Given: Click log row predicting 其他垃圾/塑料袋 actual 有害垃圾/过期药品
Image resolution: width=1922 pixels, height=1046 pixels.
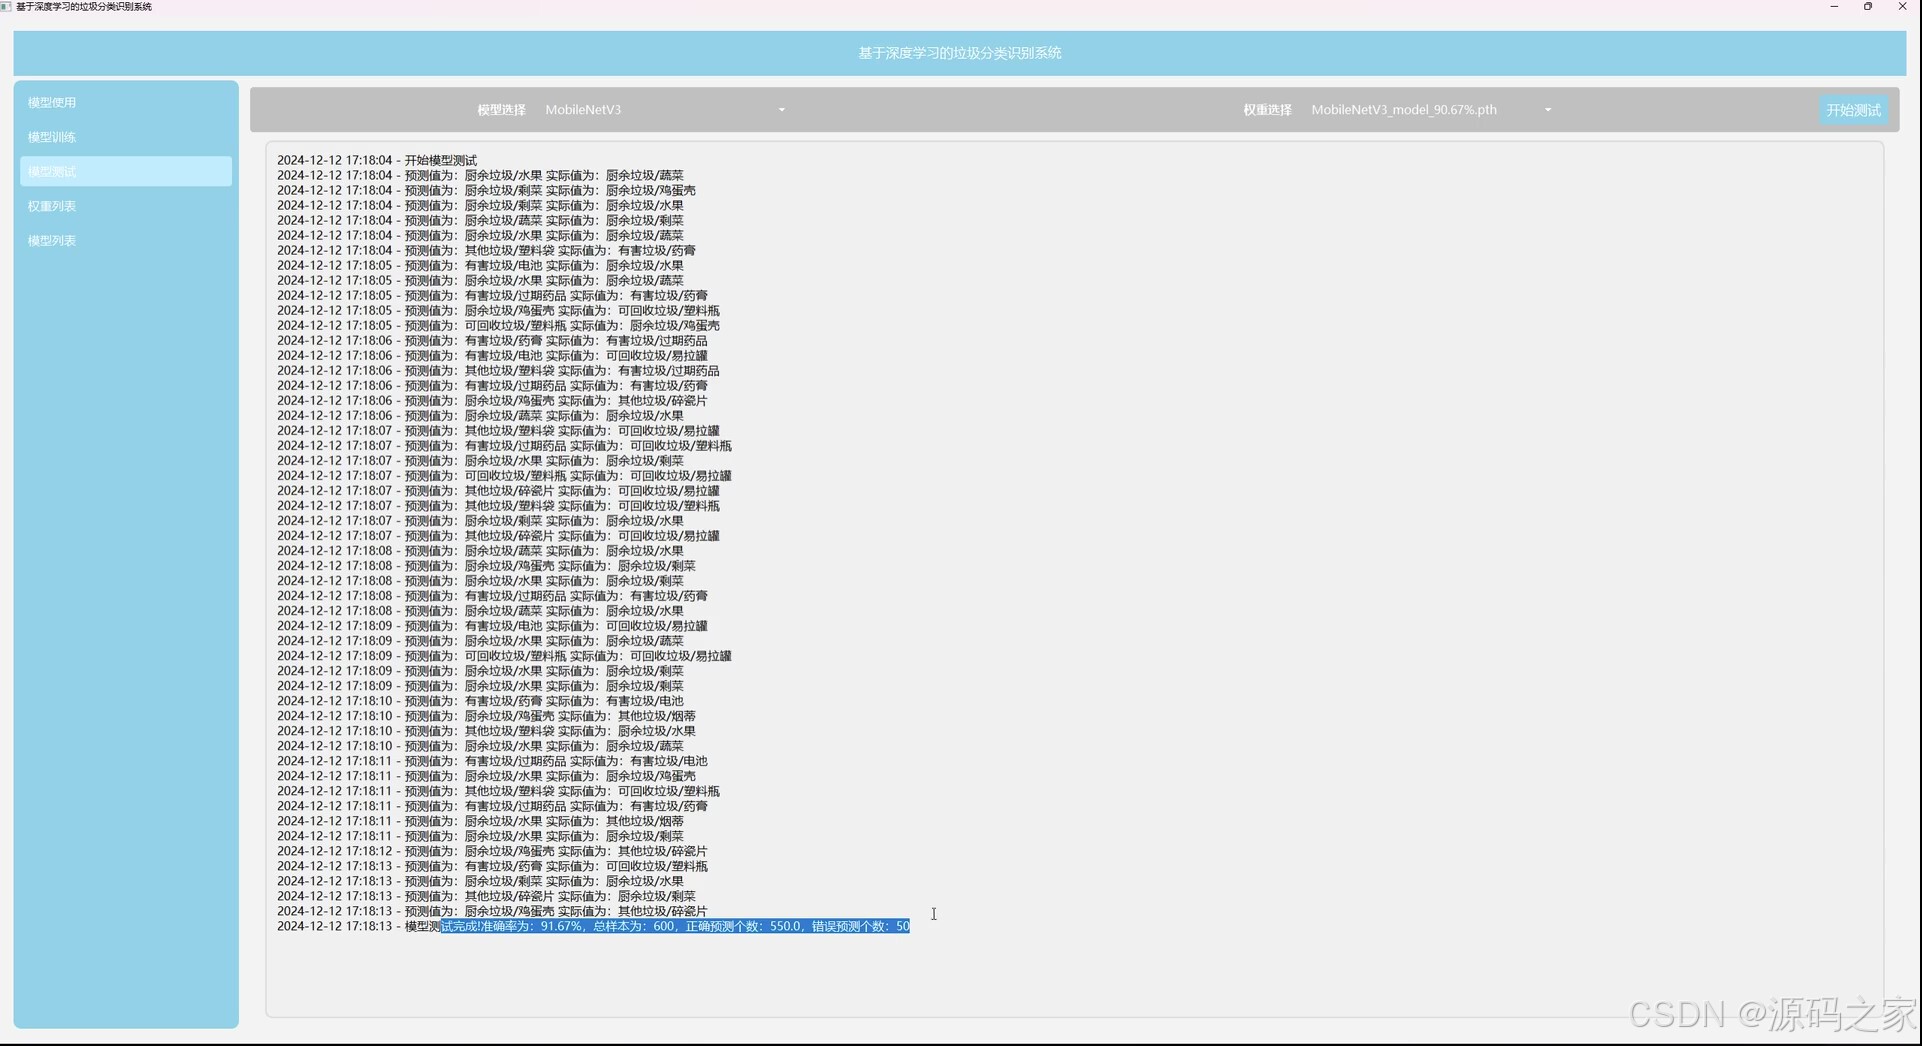Looking at the screenshot, I should click(x=498, y=370).
